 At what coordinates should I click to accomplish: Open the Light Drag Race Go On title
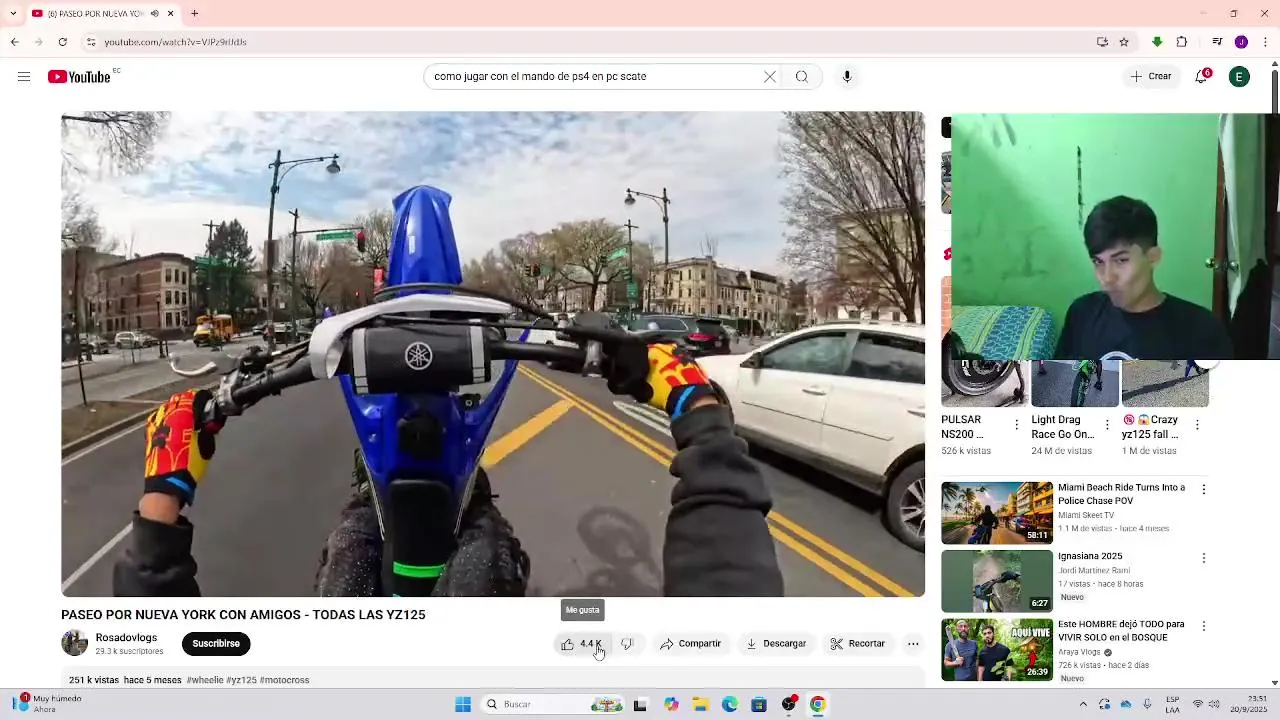pos(1063,427)
